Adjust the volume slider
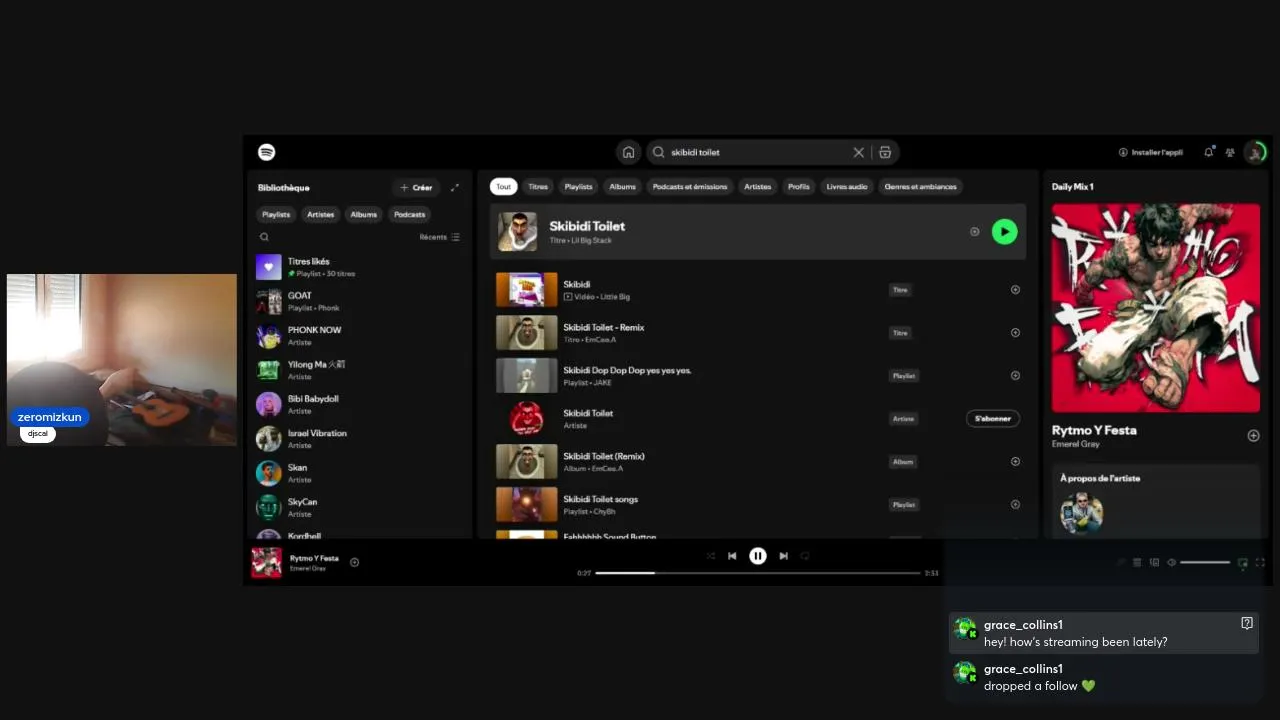 (x=1205, y=562)
